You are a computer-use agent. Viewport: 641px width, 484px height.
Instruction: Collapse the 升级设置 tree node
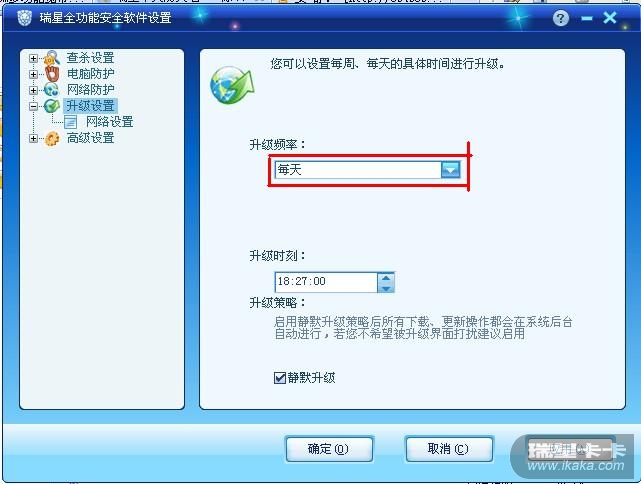tap(33, 106)
